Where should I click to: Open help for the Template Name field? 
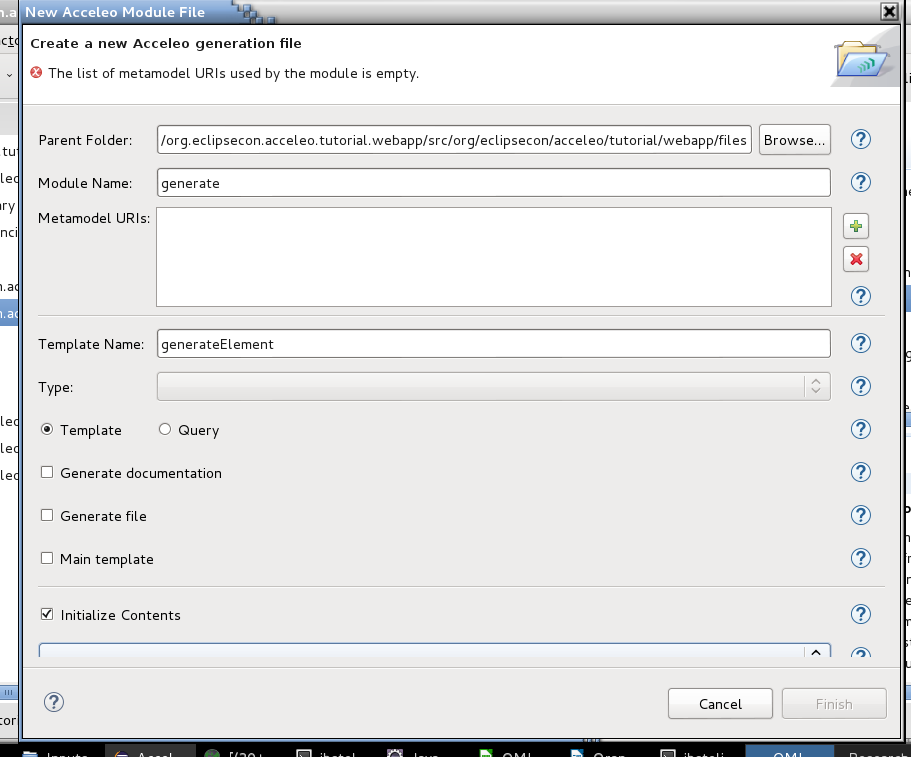(860, 343)
